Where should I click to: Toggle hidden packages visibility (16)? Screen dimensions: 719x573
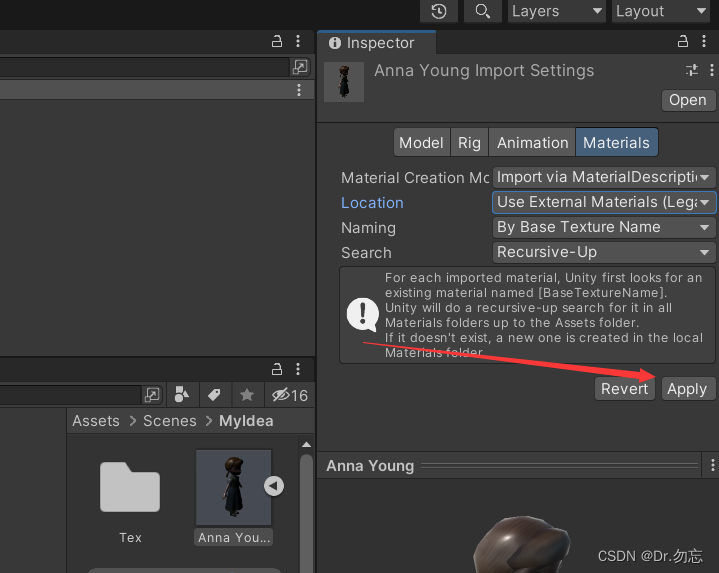pyautogui.click(x=290, y=395)
